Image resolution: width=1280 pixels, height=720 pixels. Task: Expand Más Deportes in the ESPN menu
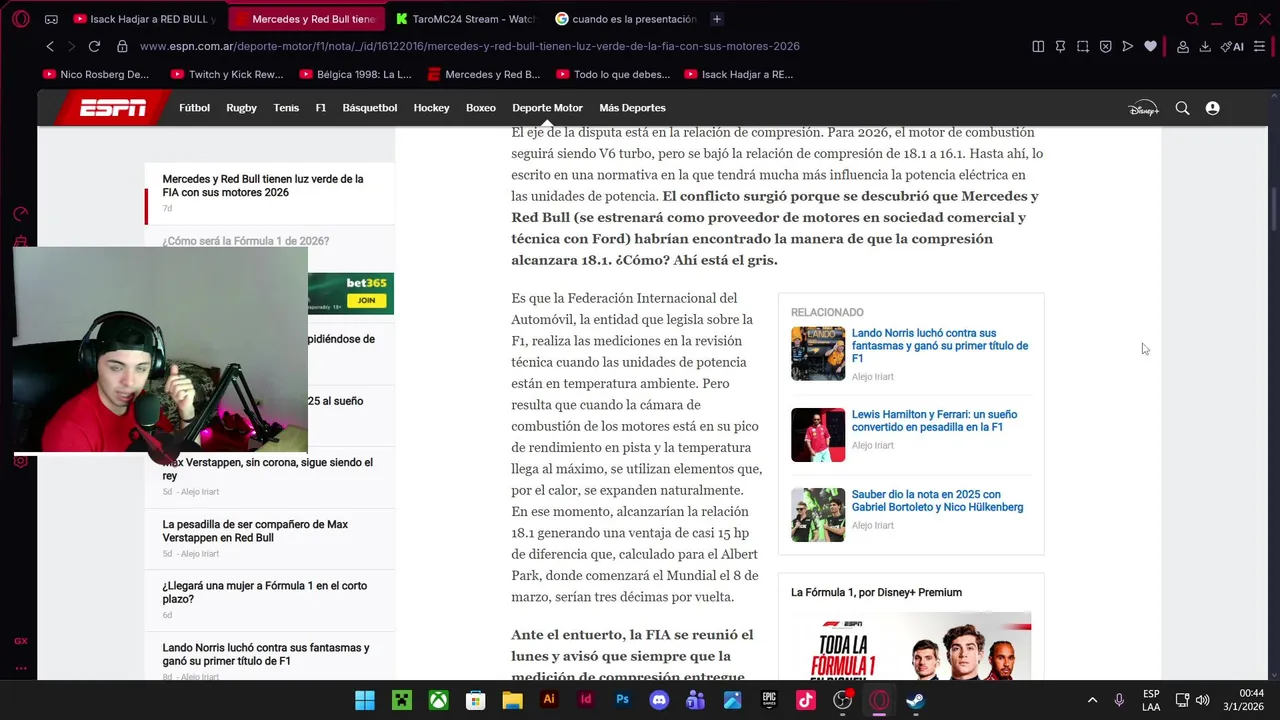pyautogui.click(x=632, y=108)
